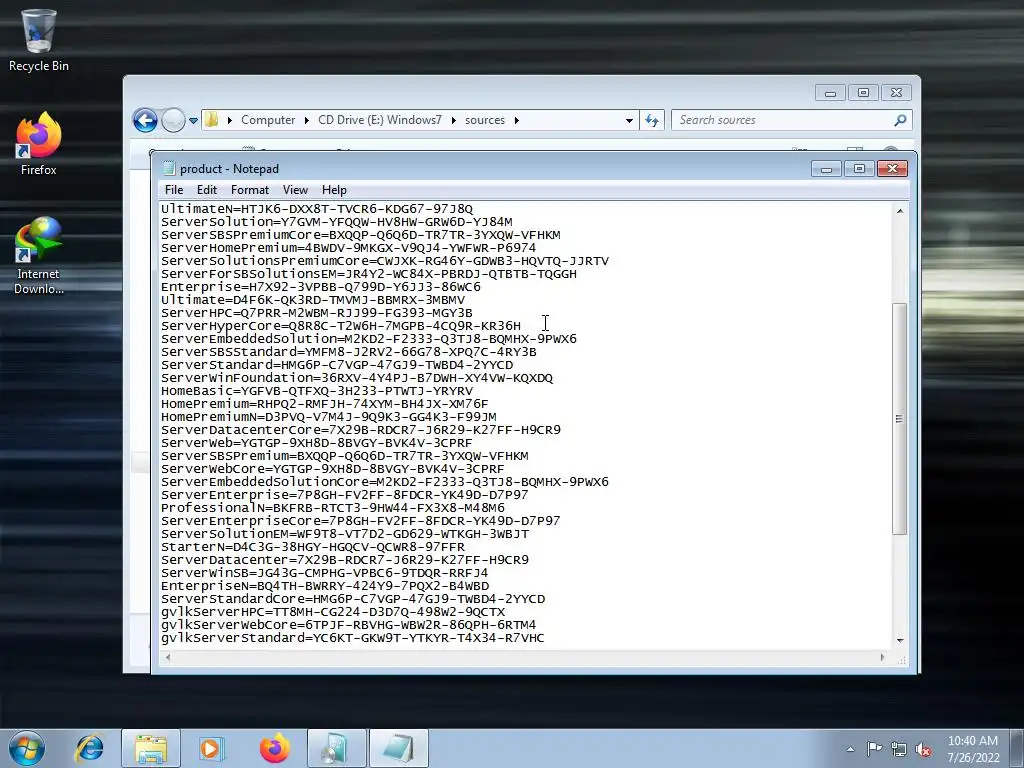Launch Firefox from the desktop shortcut
Viewport: 1024px width, 768px height.
click(x=39, y=145)
